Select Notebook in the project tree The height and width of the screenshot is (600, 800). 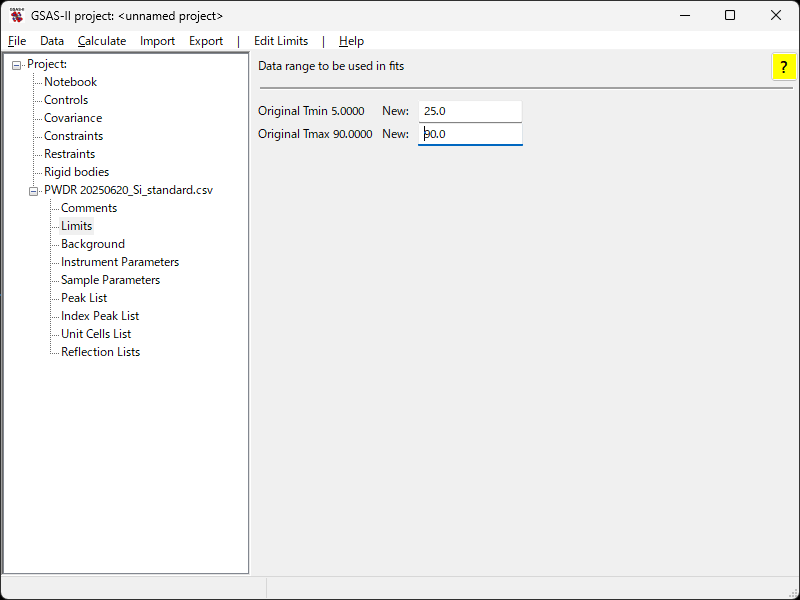(70, 82)
